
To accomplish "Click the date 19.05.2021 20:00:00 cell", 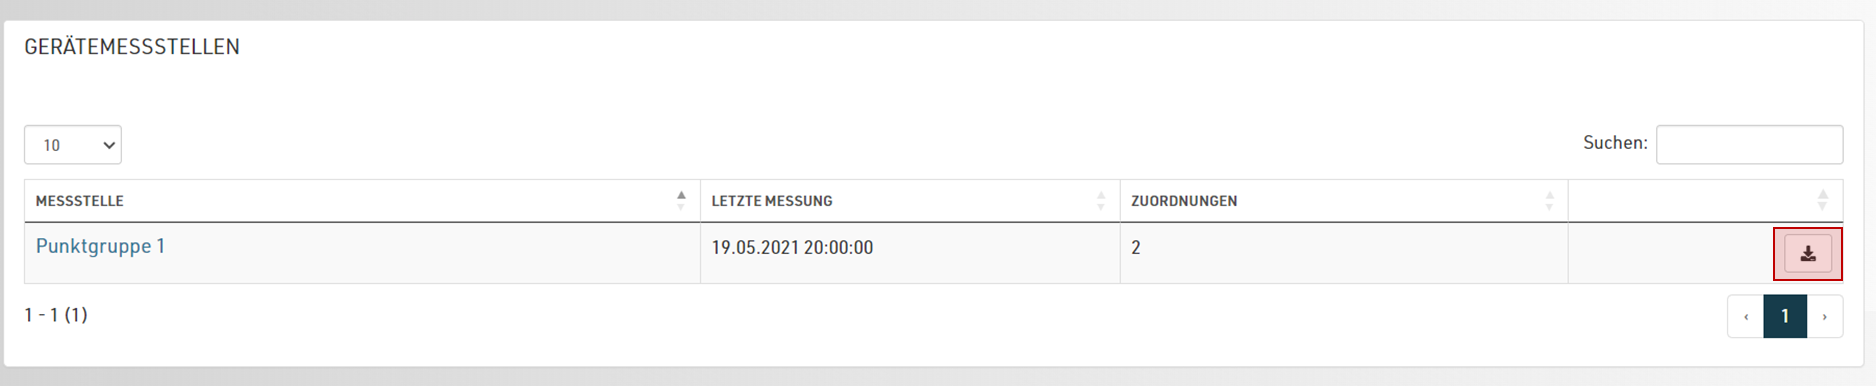I will coord(792,247).
